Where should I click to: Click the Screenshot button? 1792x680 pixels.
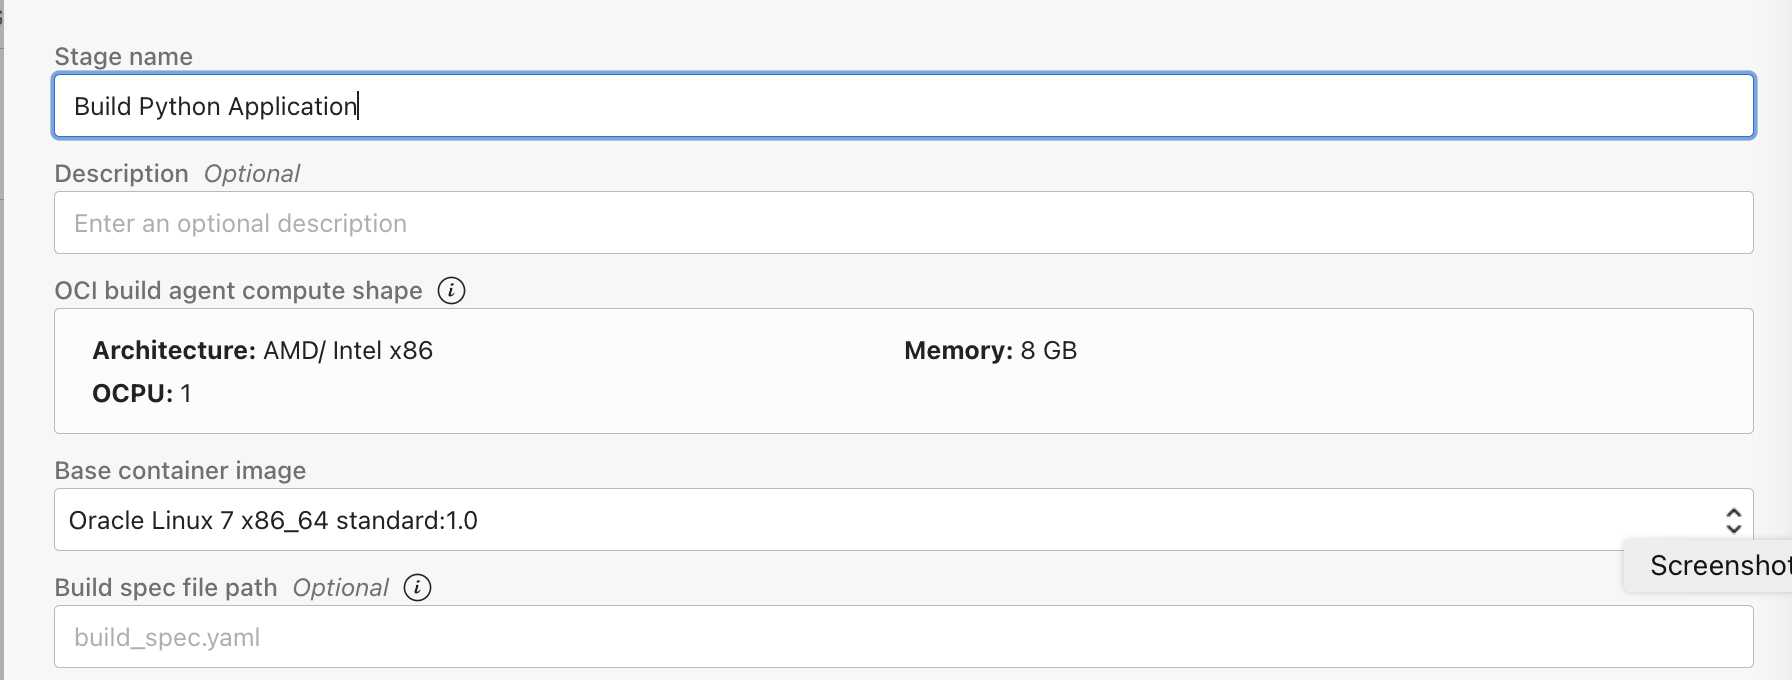1716,566
